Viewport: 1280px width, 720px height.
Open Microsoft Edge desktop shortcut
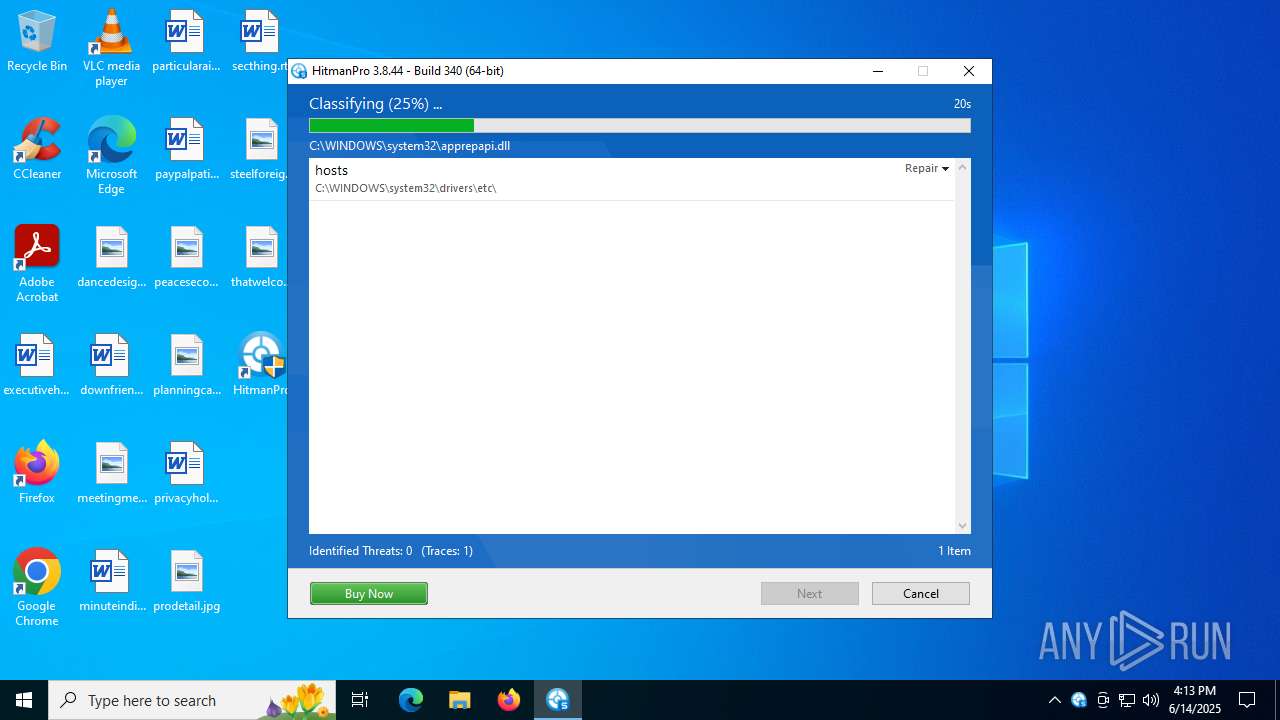pos(111,155)
